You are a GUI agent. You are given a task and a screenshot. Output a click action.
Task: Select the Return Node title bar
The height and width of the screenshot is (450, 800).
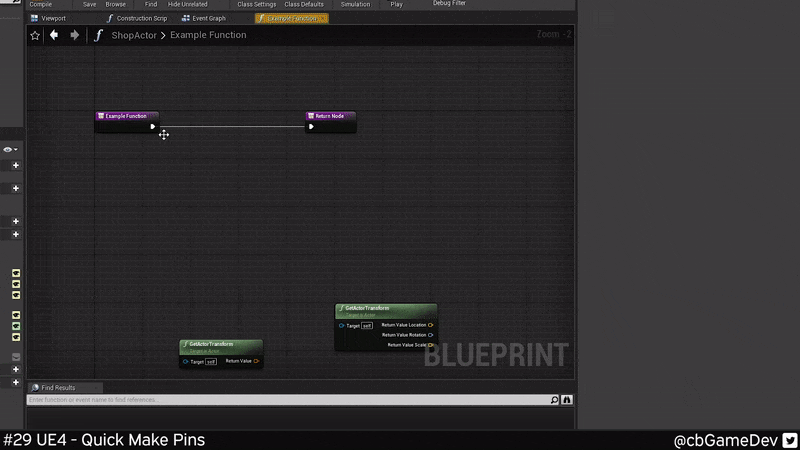[330, 116]
